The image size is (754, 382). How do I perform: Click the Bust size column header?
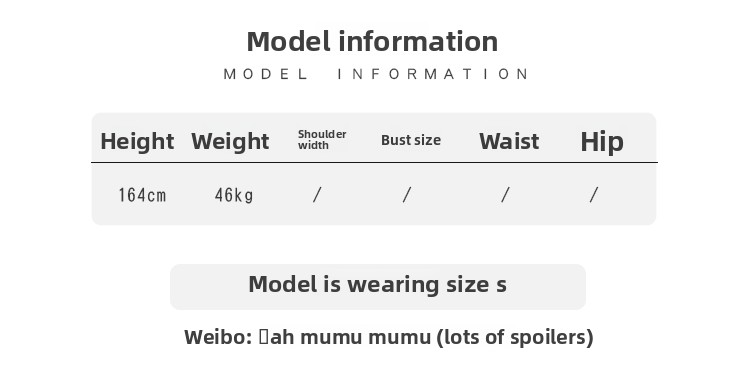[x=411, y=140]
